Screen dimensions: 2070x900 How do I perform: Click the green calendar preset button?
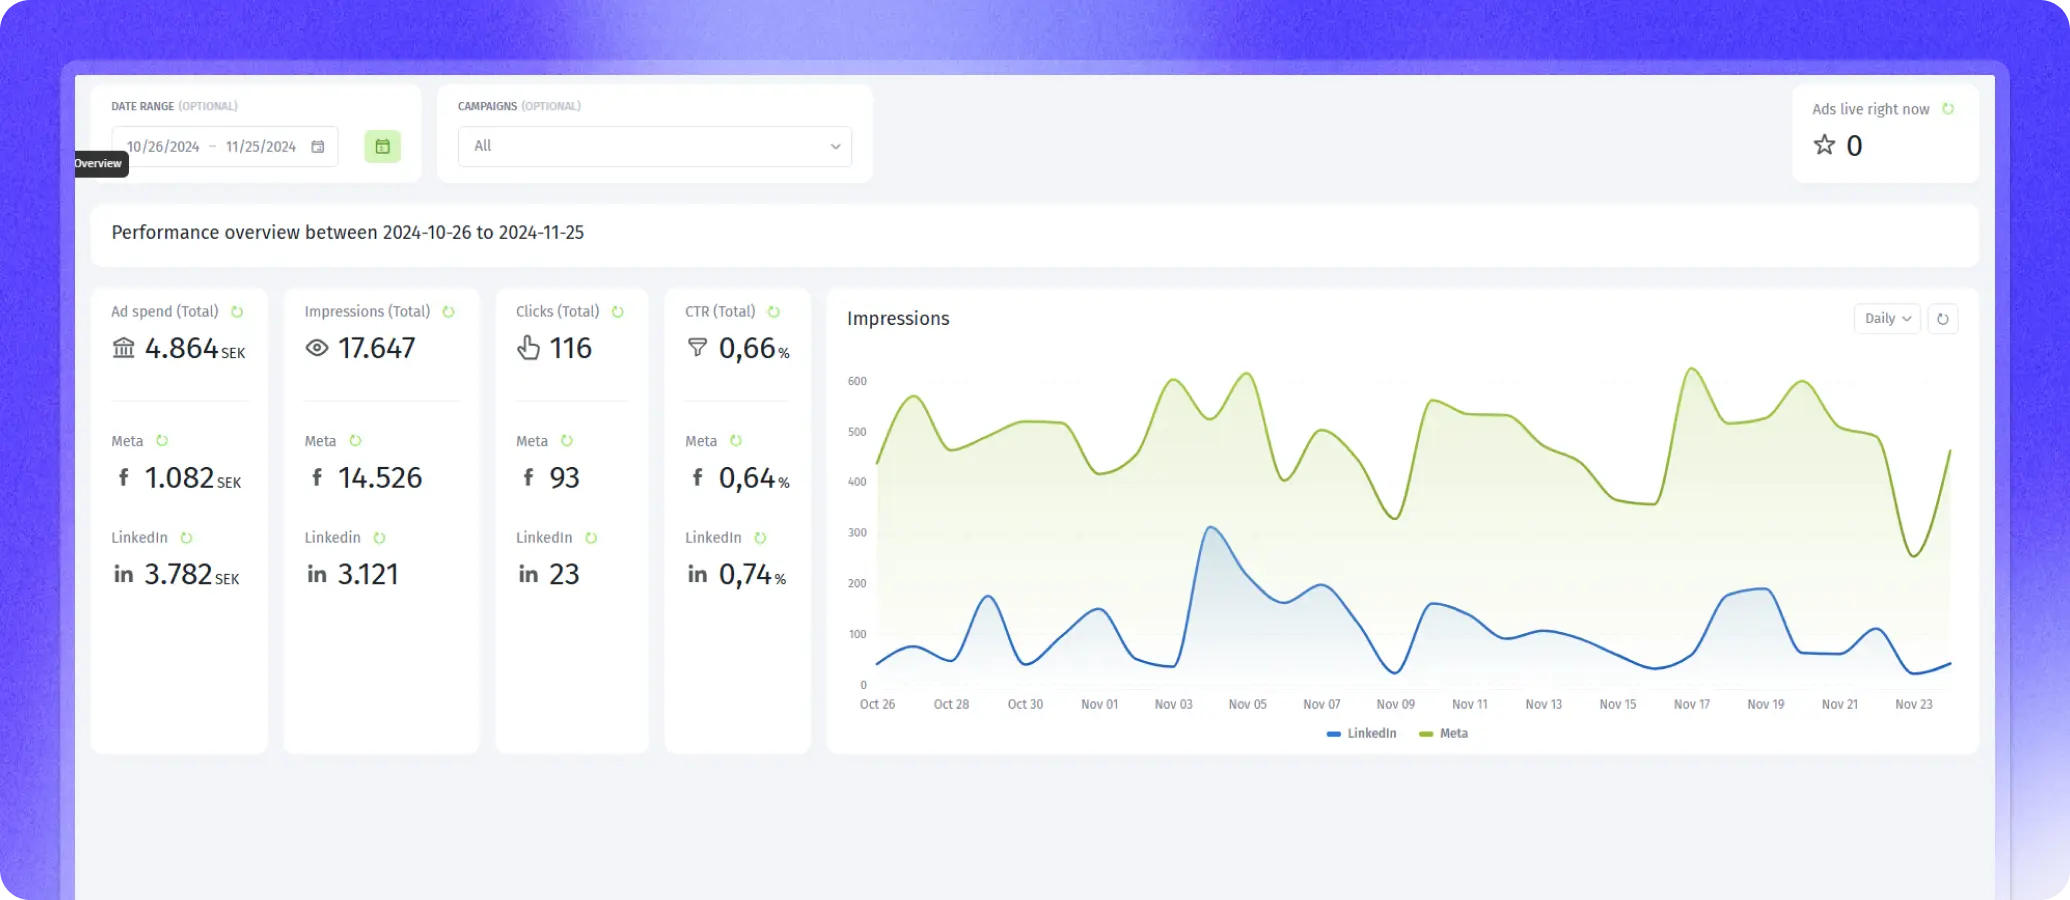pyautogui.click(x=382, y=147)
